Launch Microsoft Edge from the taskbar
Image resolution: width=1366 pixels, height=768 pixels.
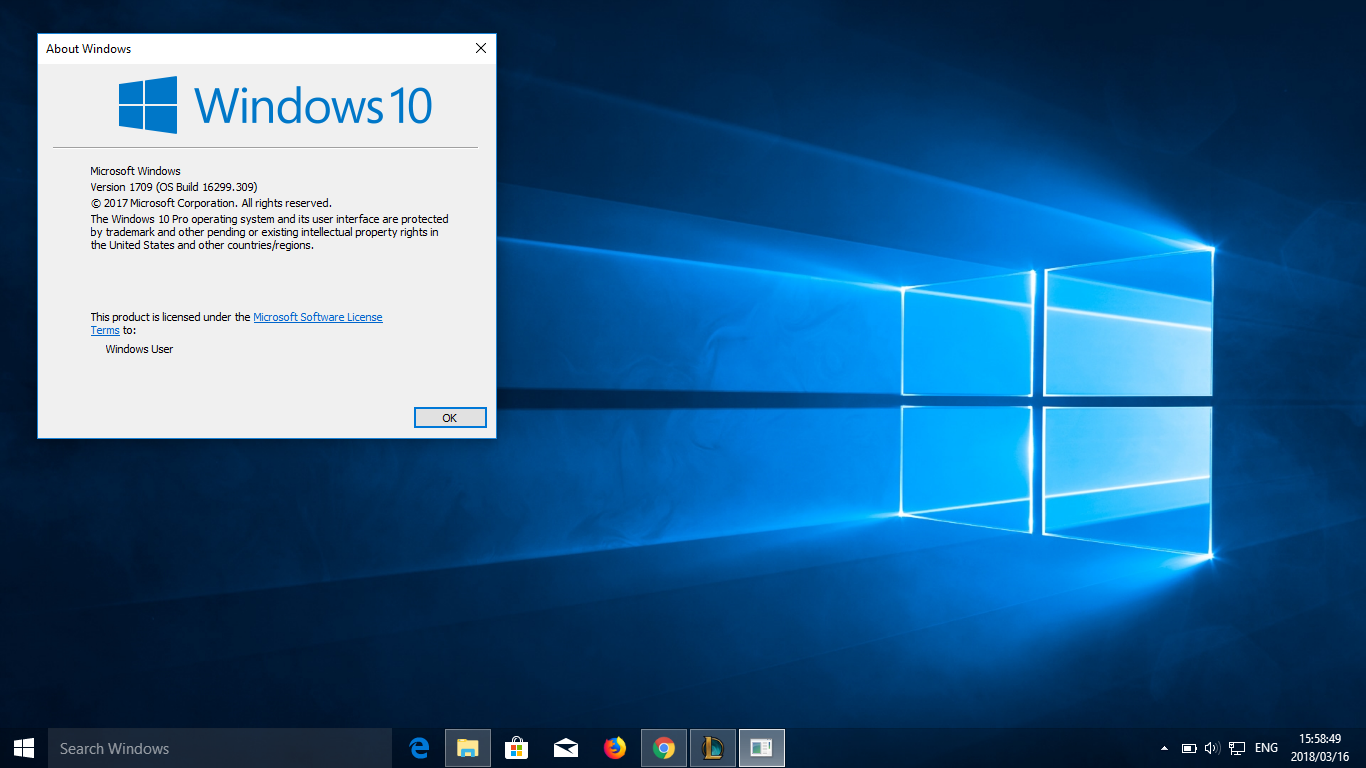[x=420, y=748]
